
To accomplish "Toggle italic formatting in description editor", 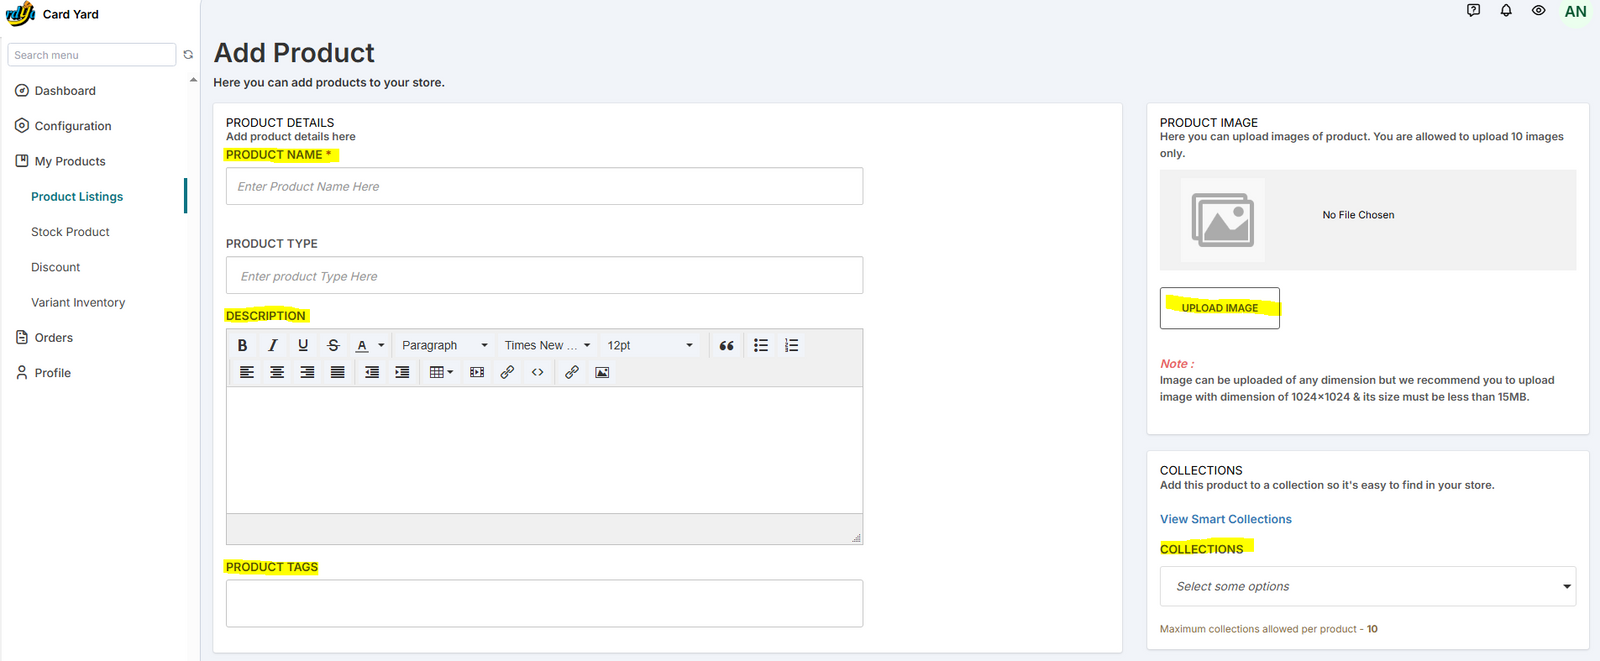I will [x=272, y=345].
